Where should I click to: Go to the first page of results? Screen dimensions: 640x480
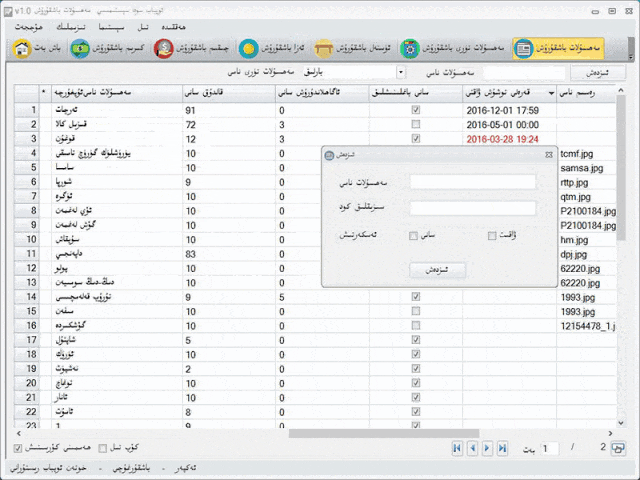point(457,448)
